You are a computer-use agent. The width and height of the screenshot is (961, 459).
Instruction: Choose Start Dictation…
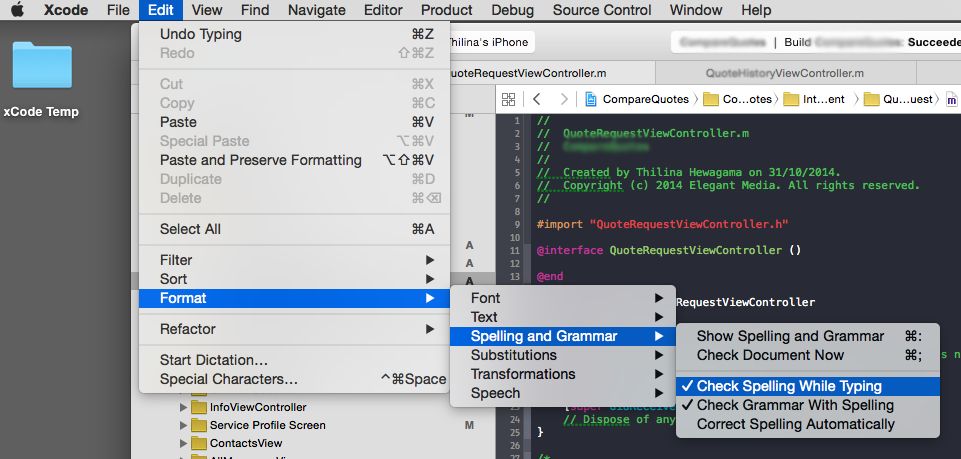(294, 360)
